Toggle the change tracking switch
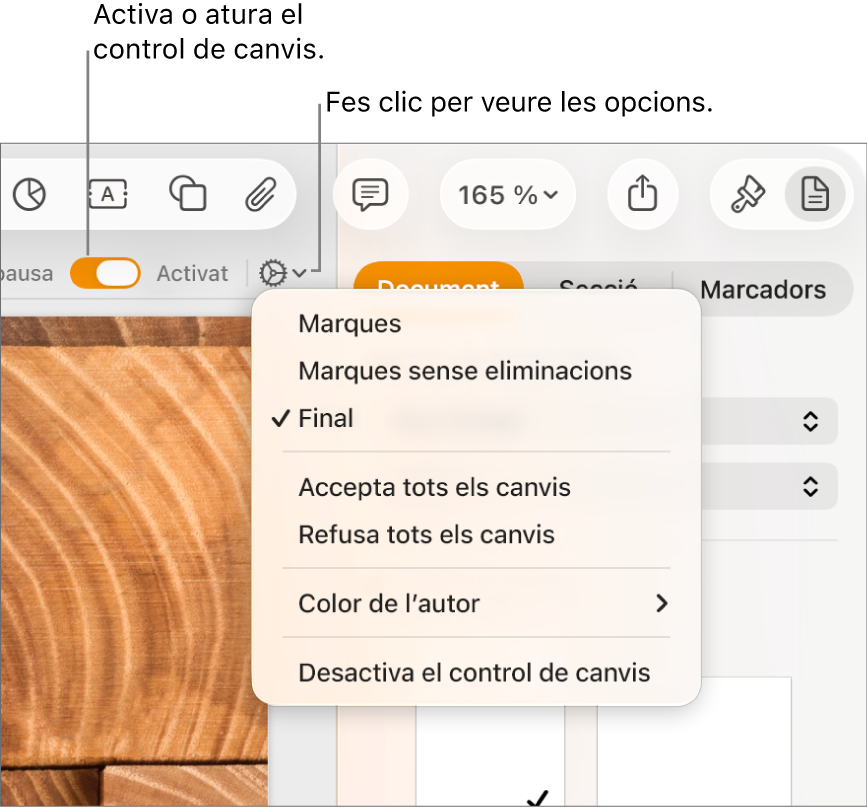The image size is (867, 809). point(106,273)
